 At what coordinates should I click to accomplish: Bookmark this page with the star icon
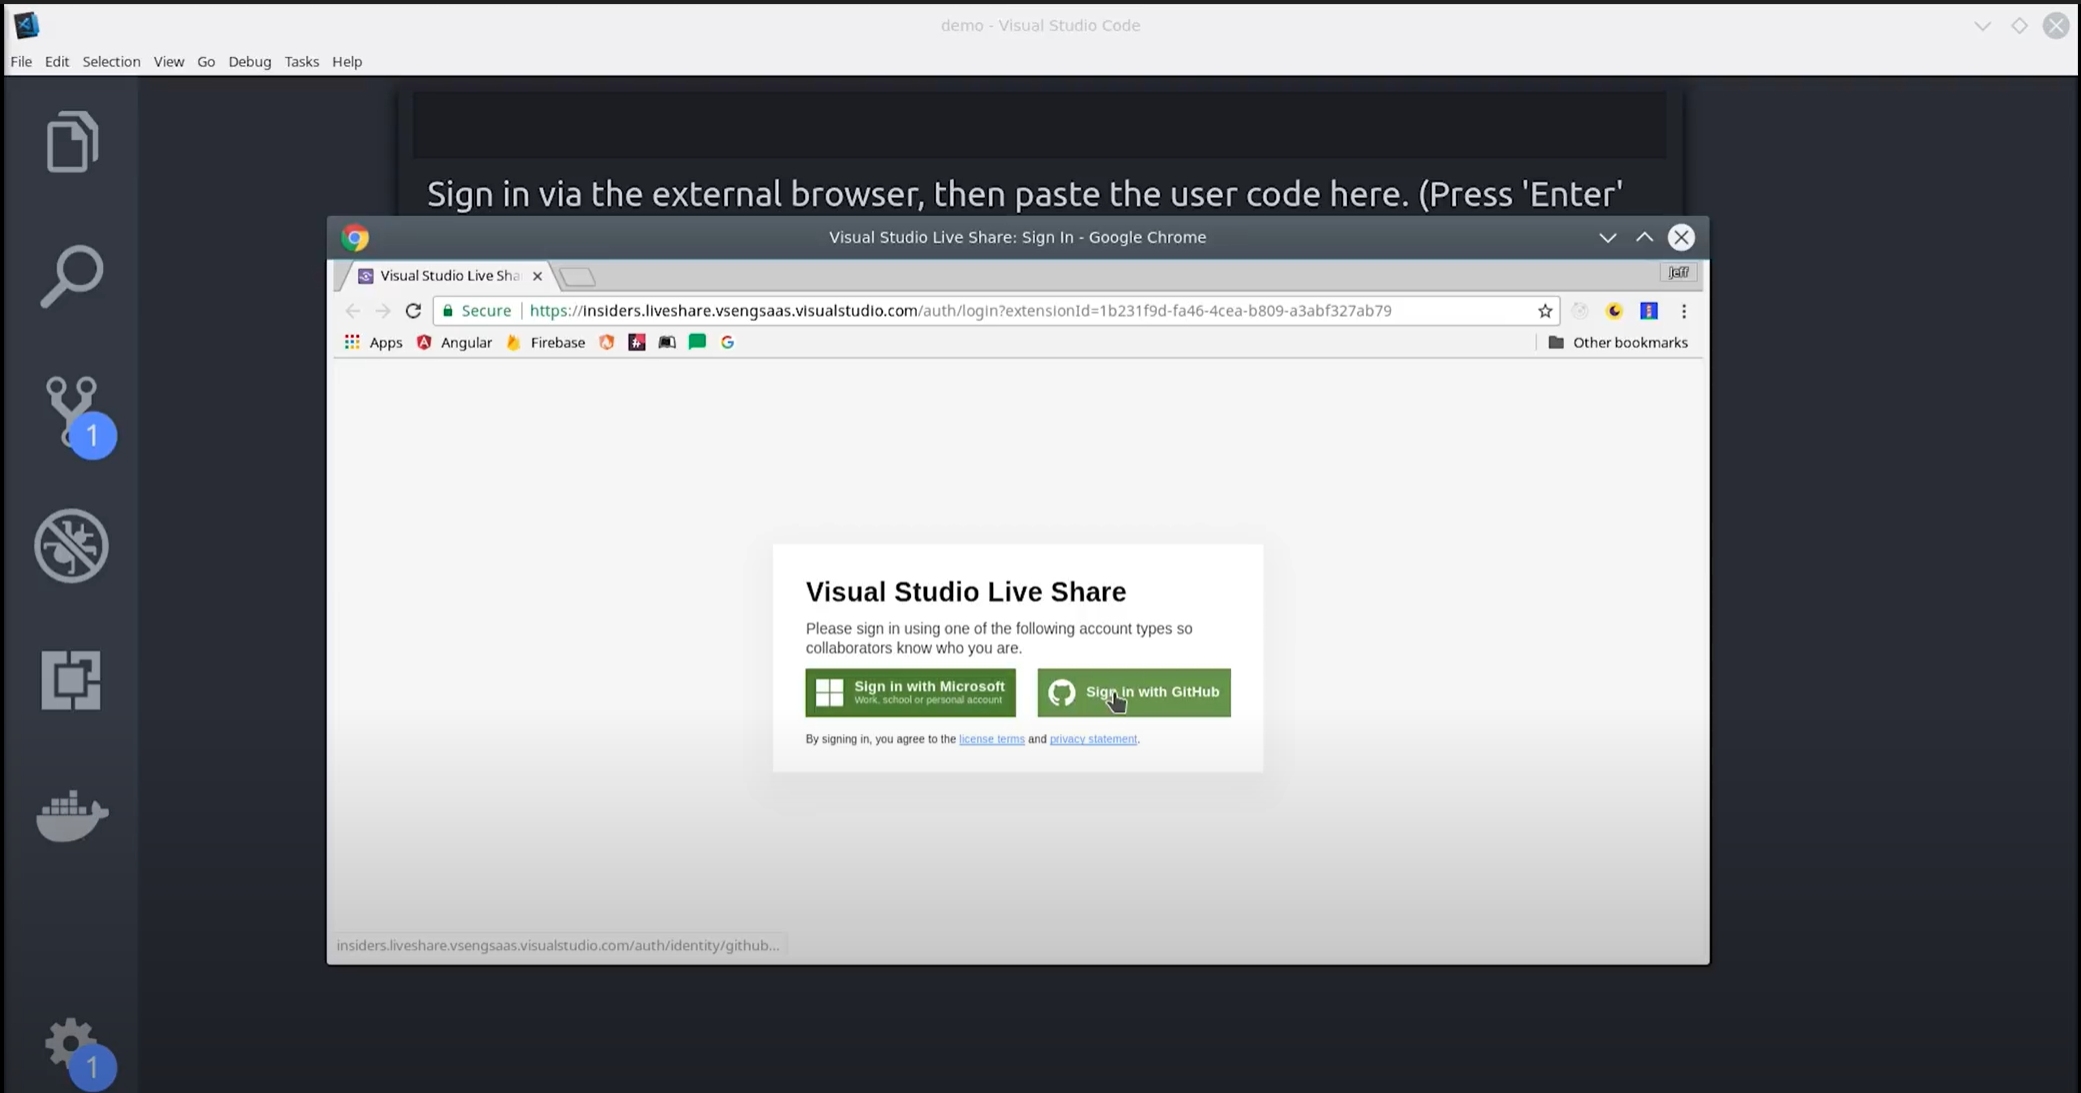[1545, 311]
